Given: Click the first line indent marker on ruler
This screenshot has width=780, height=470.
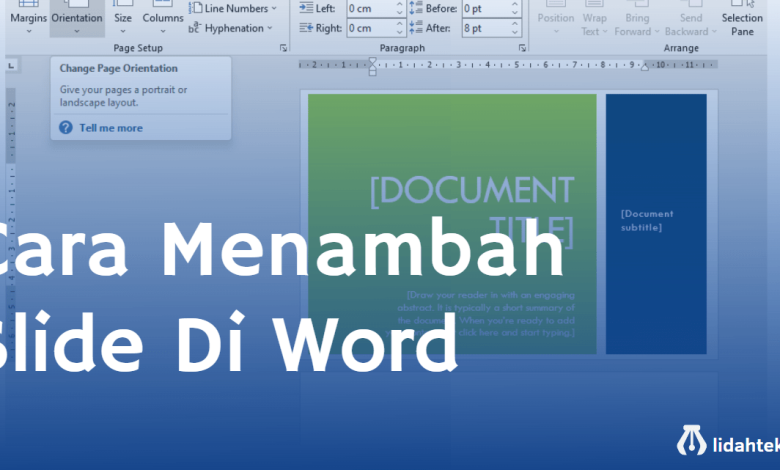Looking at the screenshot, I should tap(372, 62).
